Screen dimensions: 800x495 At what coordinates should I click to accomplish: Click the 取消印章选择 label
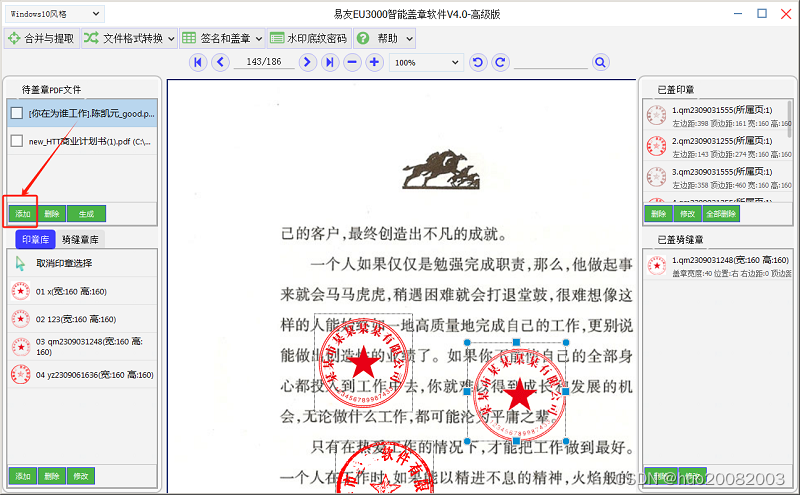click(x=64, y=263)
